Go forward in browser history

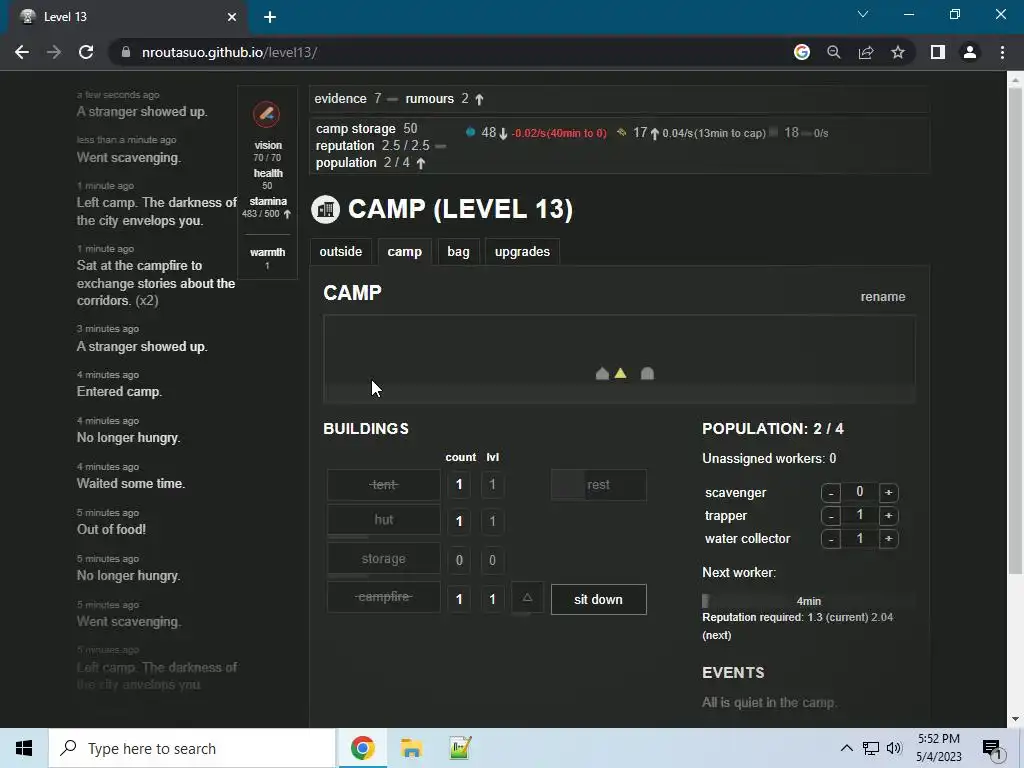54,52
